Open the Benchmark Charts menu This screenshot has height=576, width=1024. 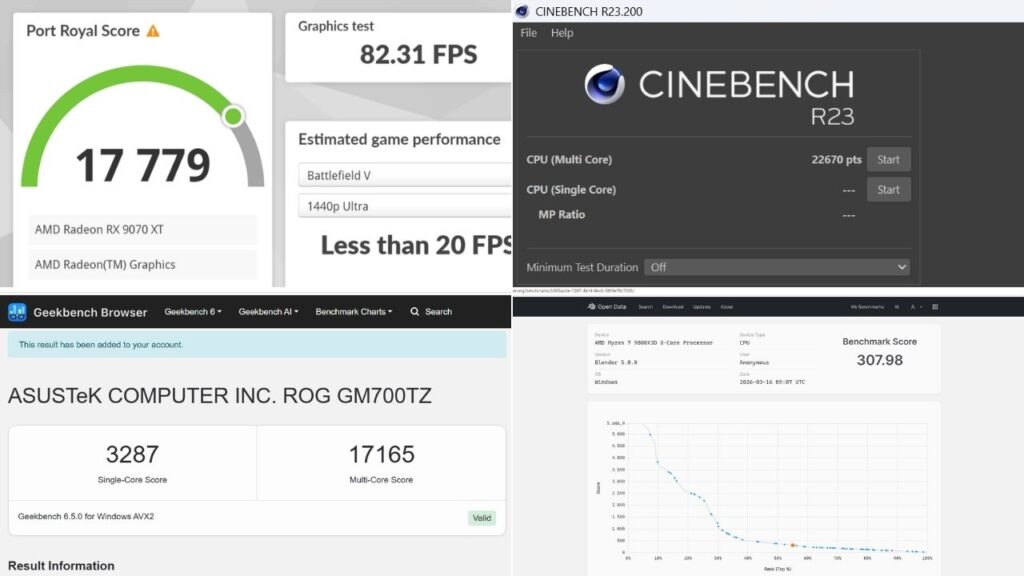pyautogui.click(x=353, y=312)
